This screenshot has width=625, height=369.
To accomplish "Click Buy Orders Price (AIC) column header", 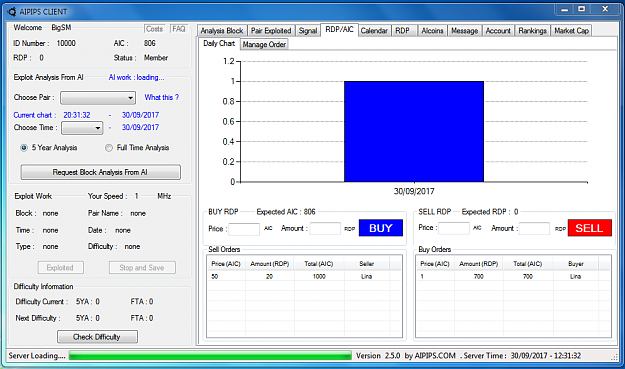I will (435, 264).
